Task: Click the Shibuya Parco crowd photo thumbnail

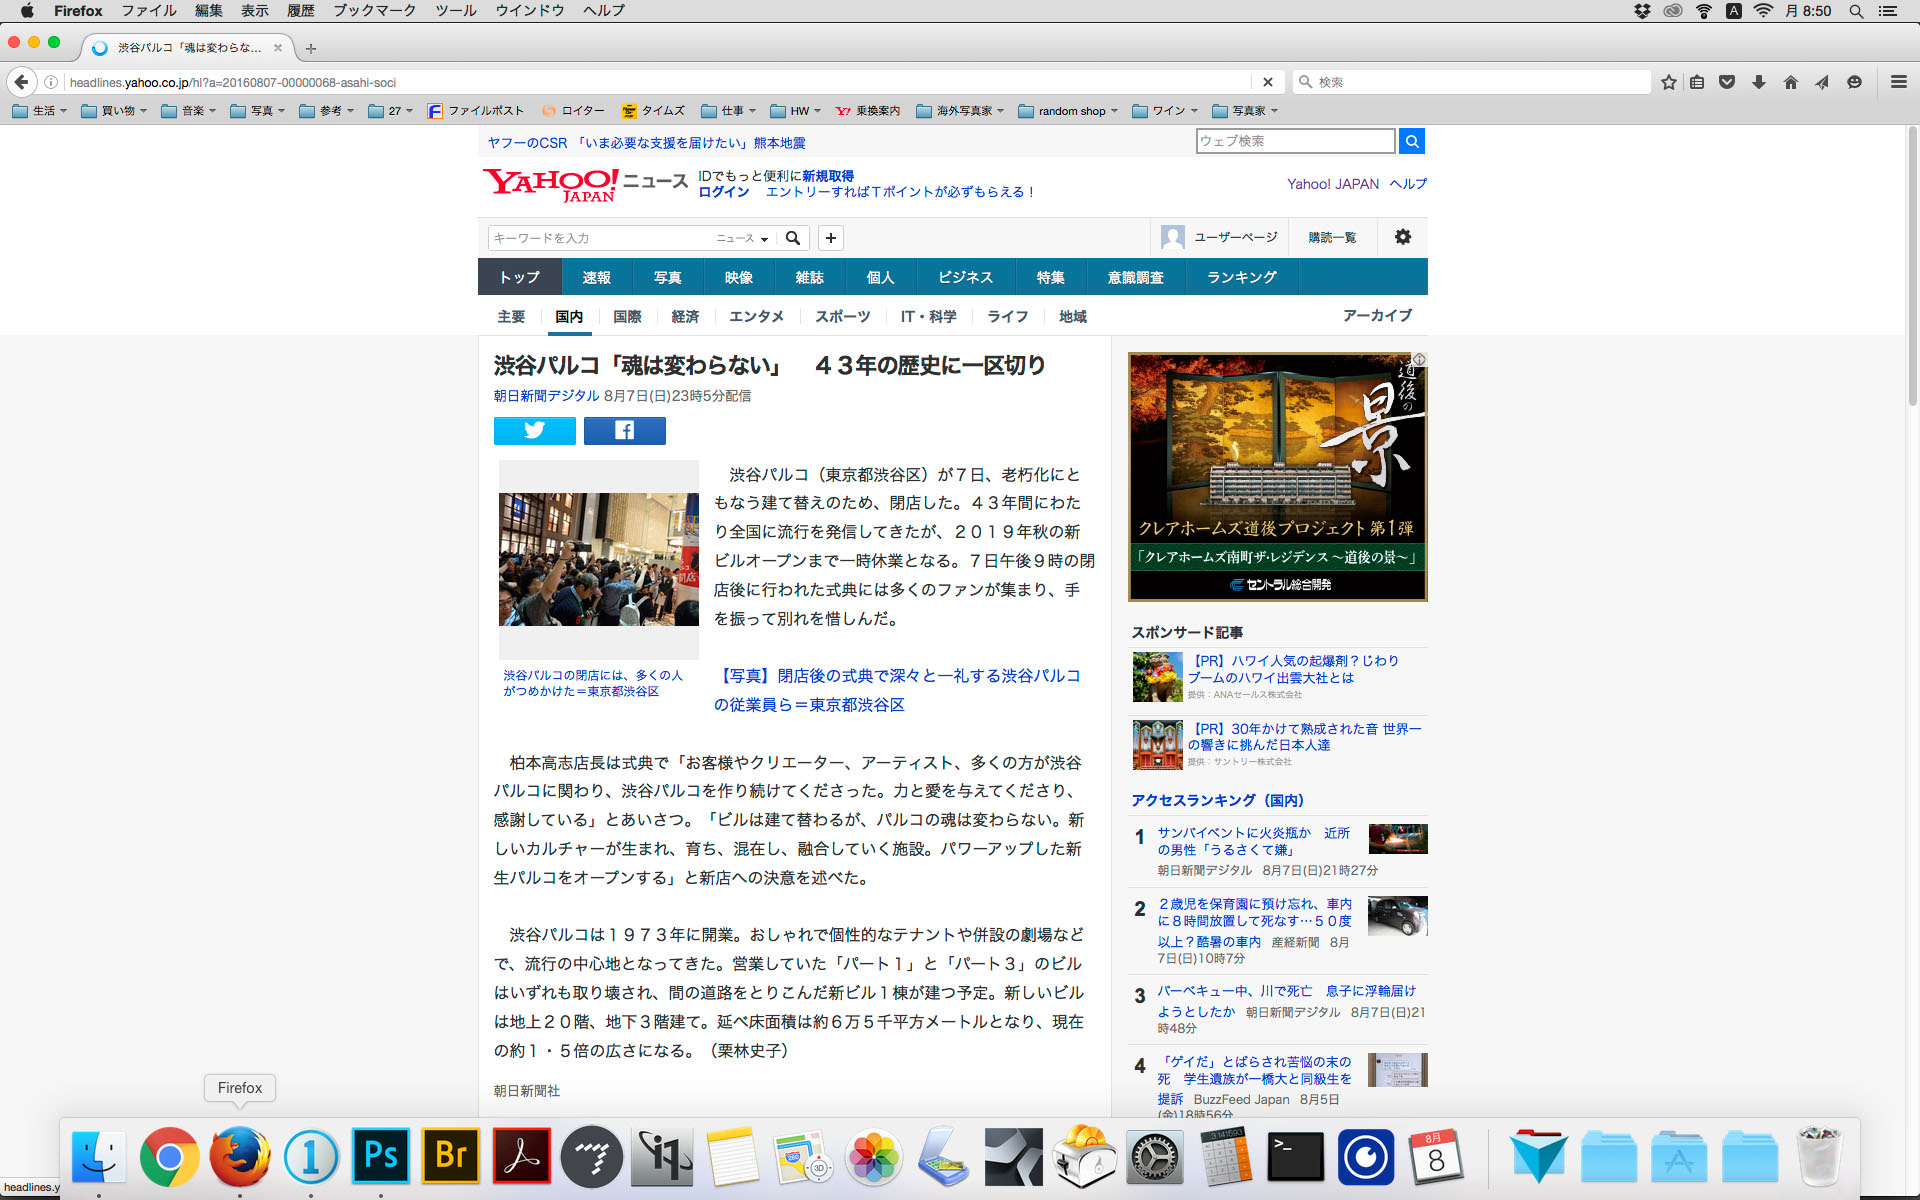Action: [x=598, y=558]
